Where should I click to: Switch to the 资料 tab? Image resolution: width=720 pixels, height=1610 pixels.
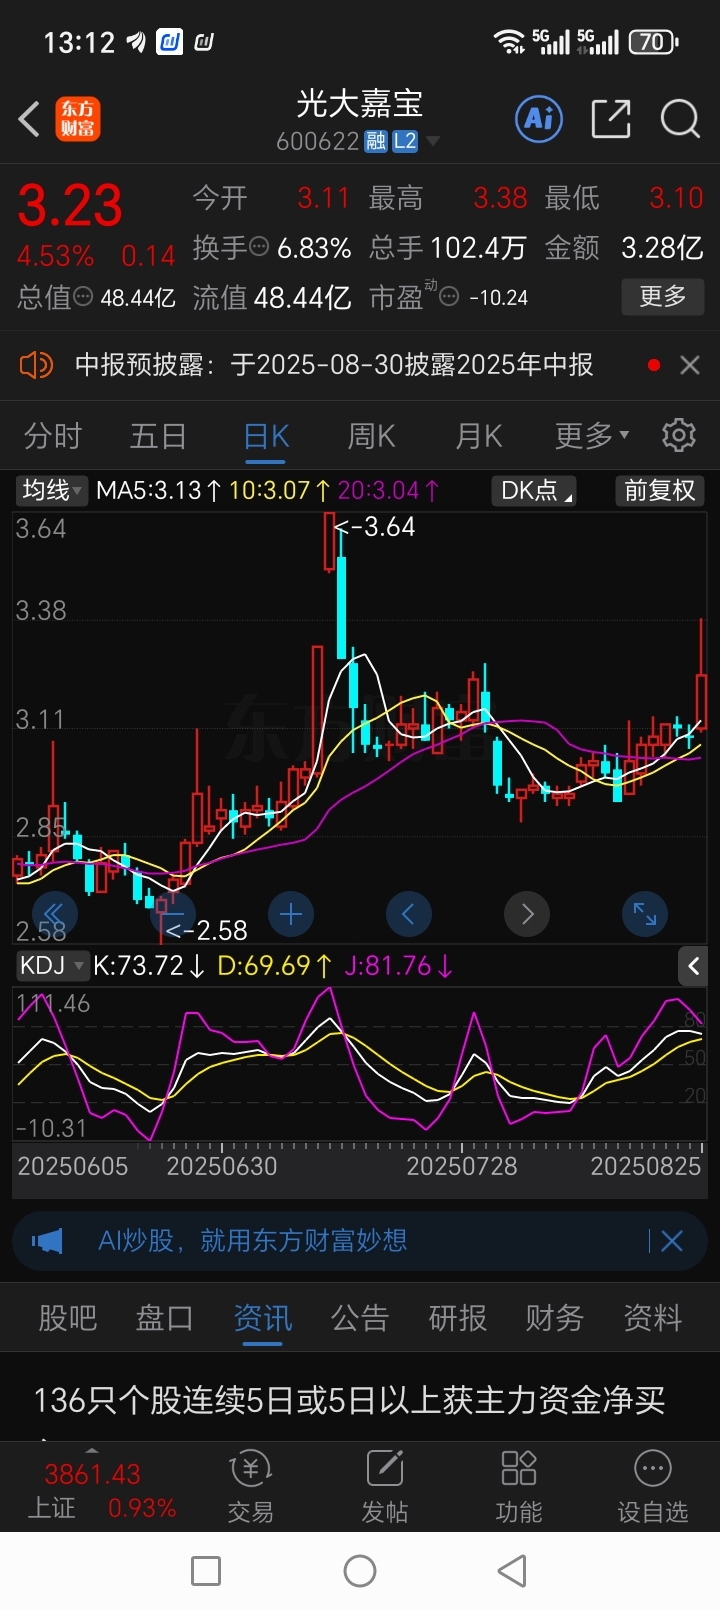pos(653,1318)
